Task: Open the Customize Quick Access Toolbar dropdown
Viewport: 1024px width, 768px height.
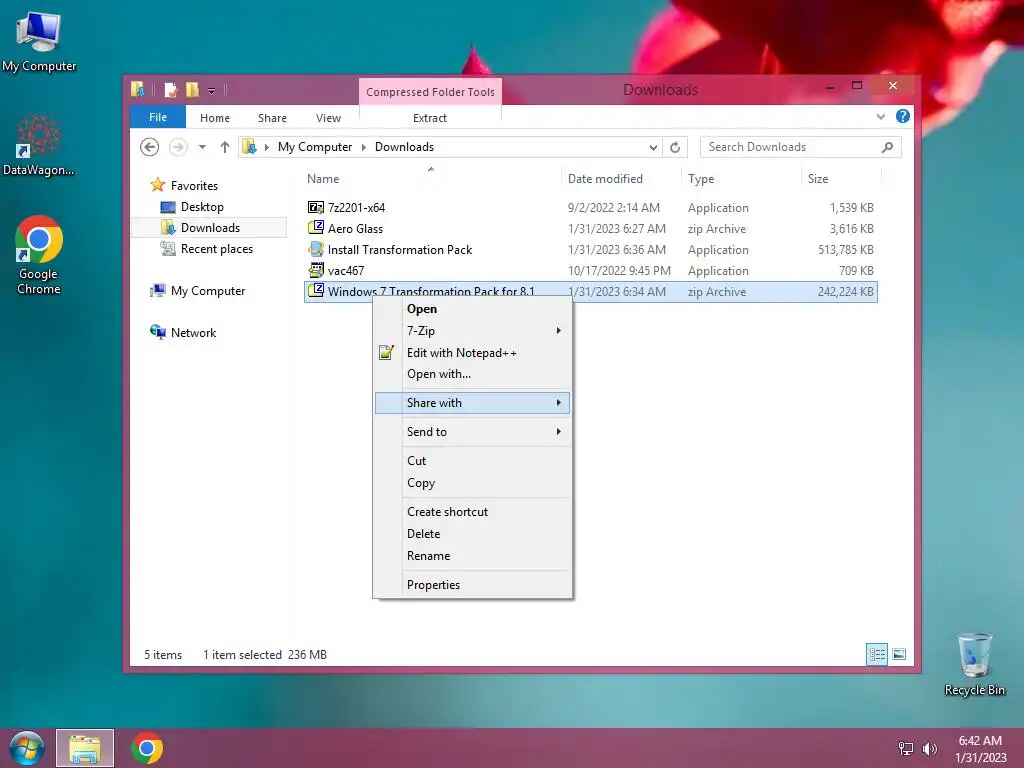Action: 212,90
